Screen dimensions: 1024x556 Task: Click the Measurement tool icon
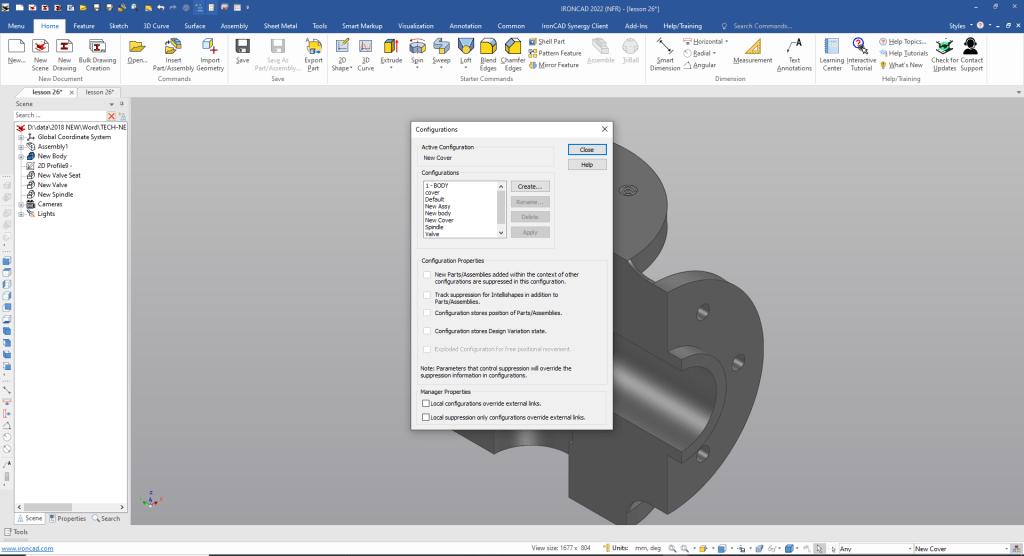(752, 46)
